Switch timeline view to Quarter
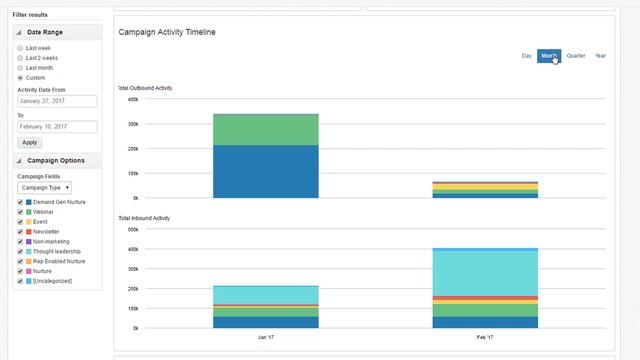Viewport: 640px width, 360px height. (576, 56)
